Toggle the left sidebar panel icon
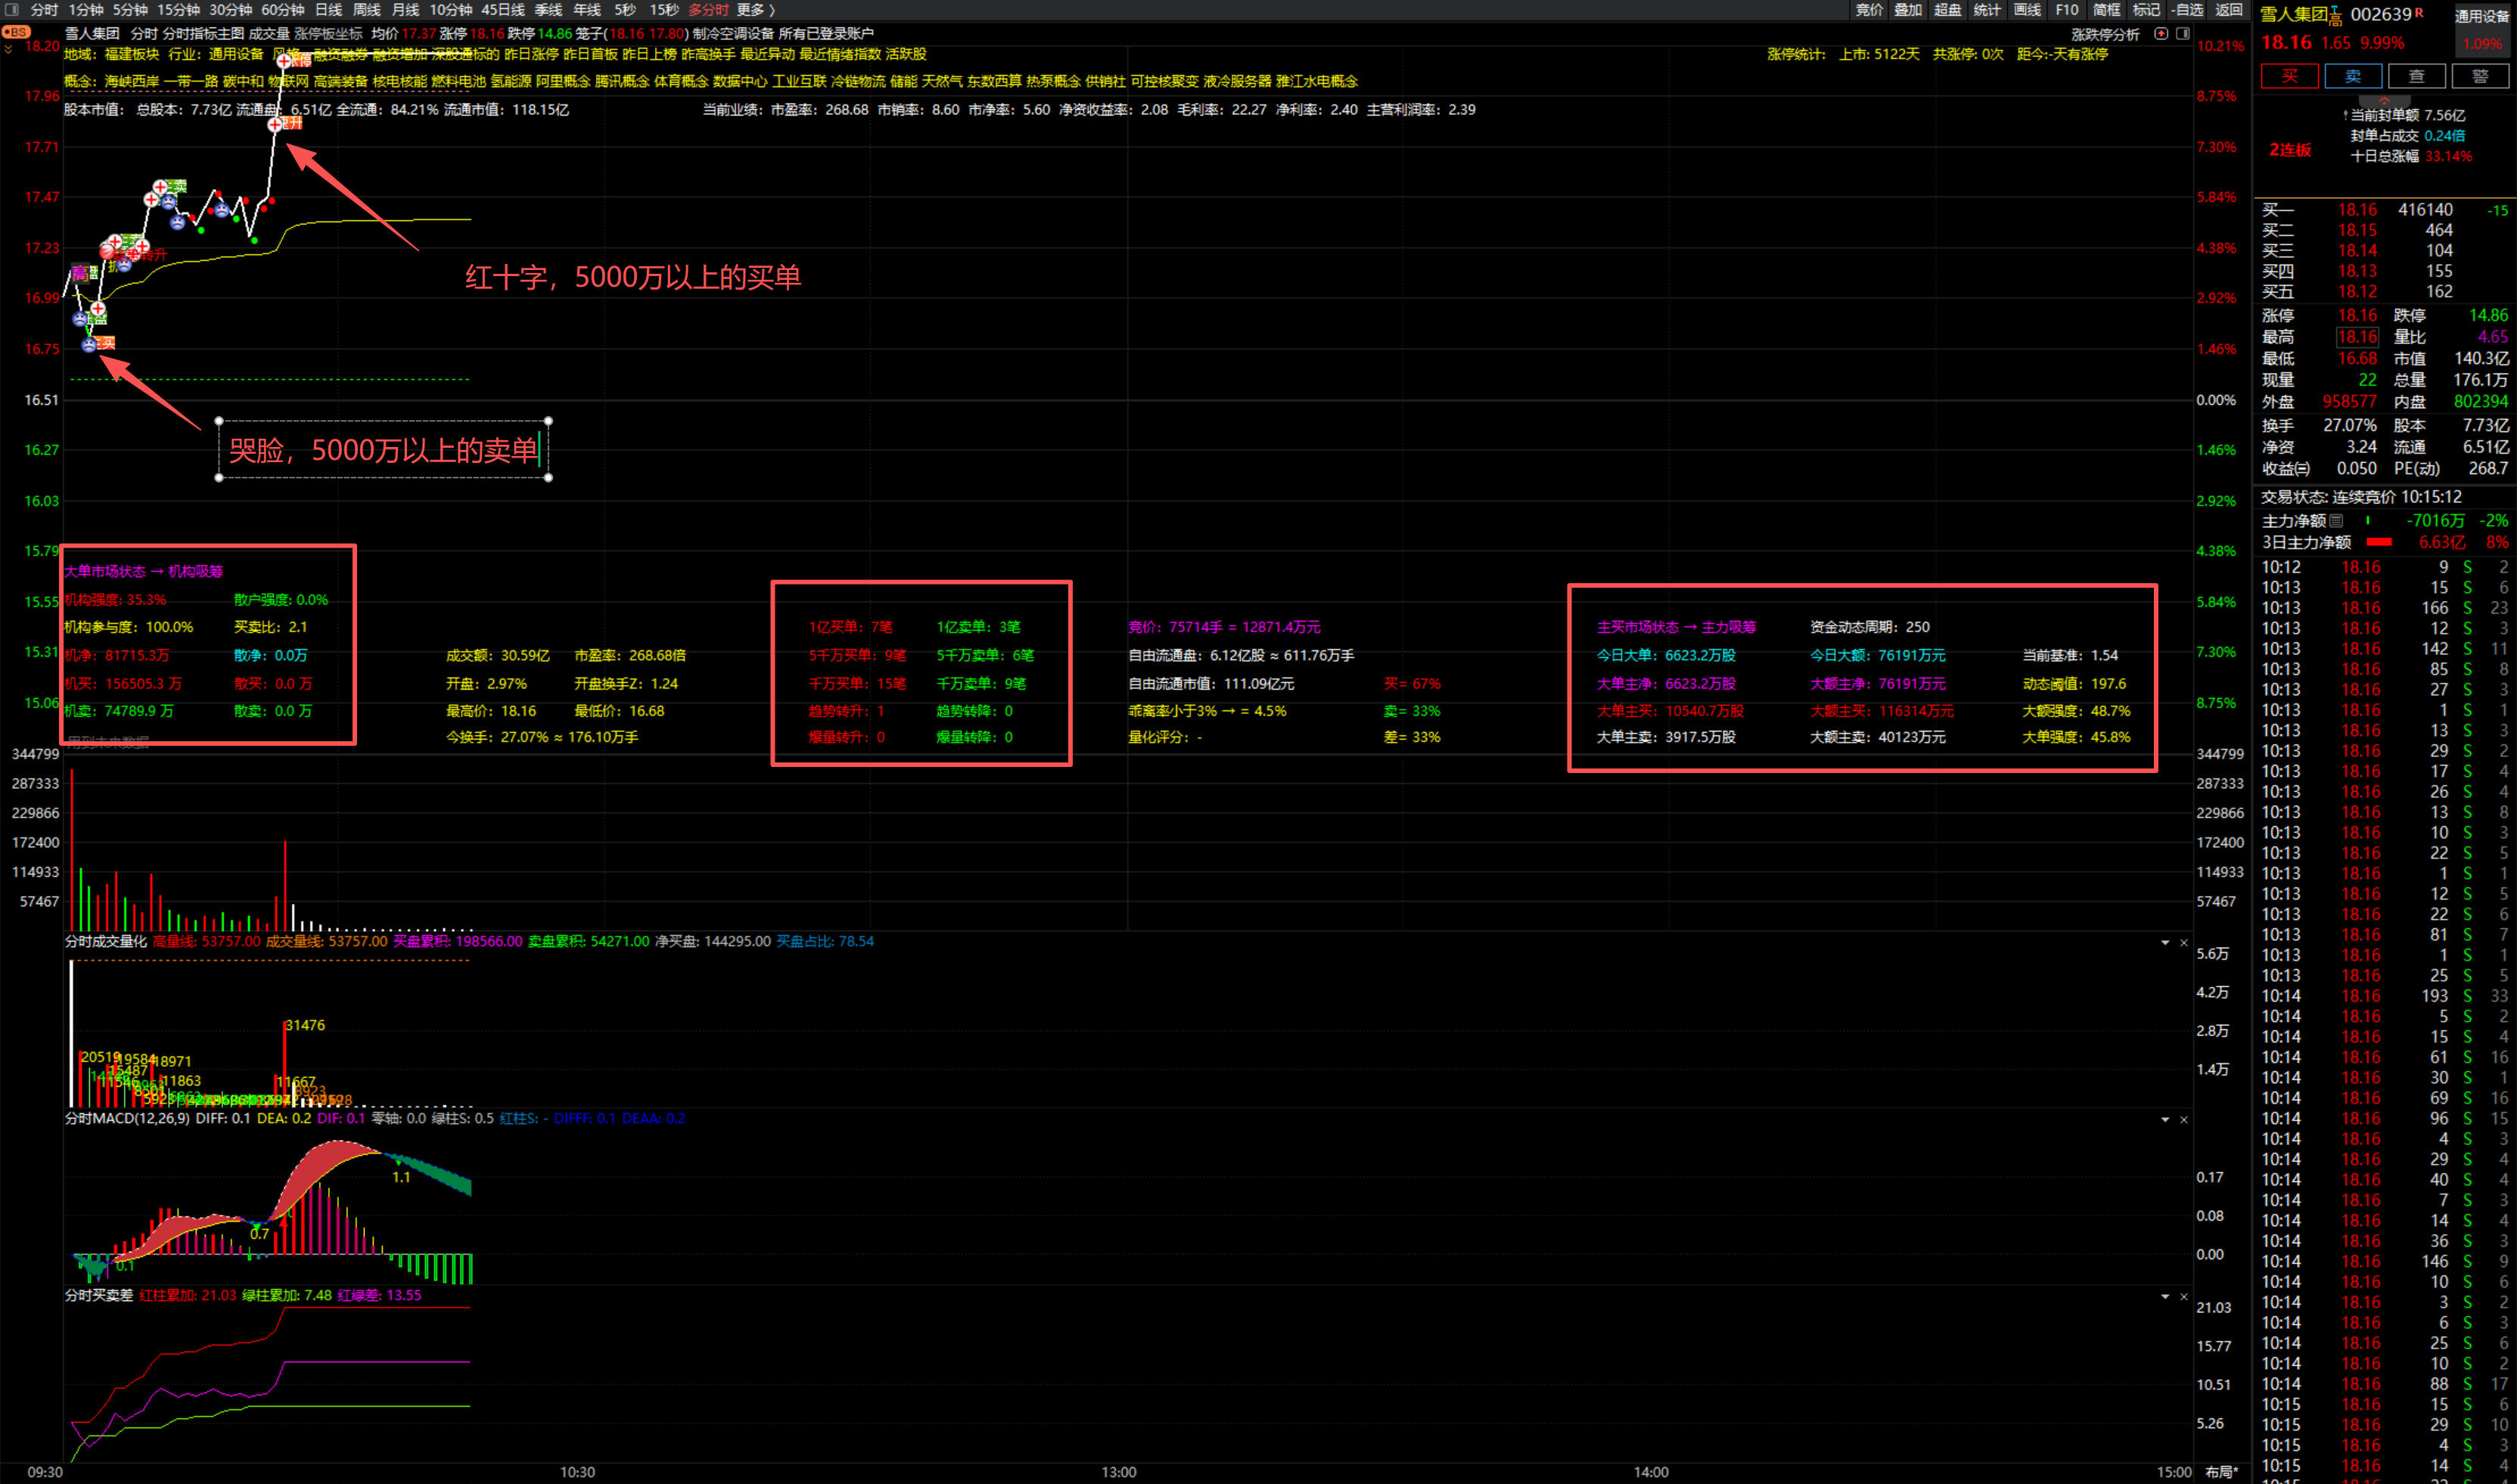 (x=12, y=10)
